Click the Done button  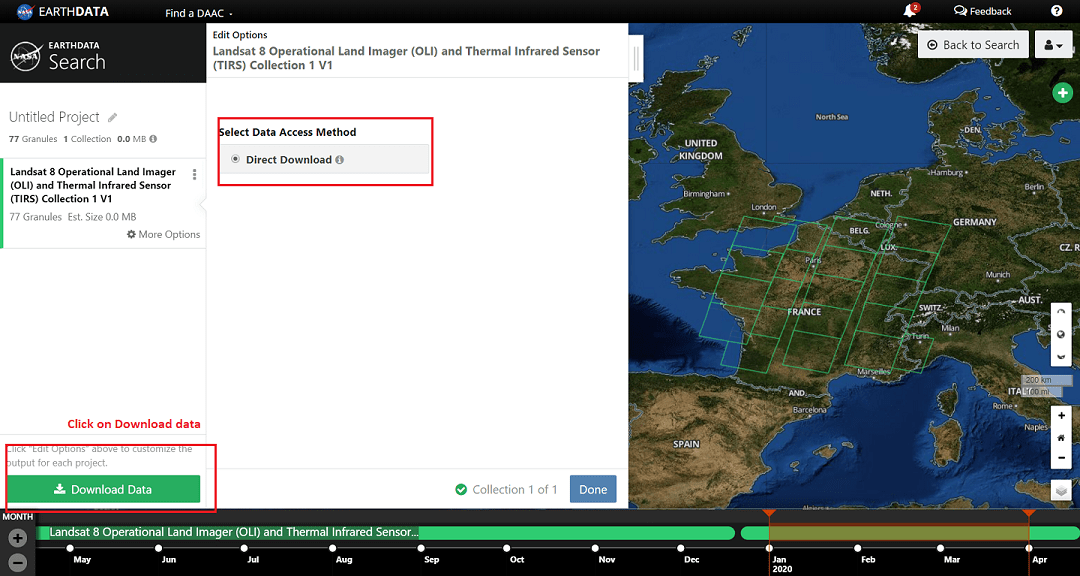coord(593,489)
